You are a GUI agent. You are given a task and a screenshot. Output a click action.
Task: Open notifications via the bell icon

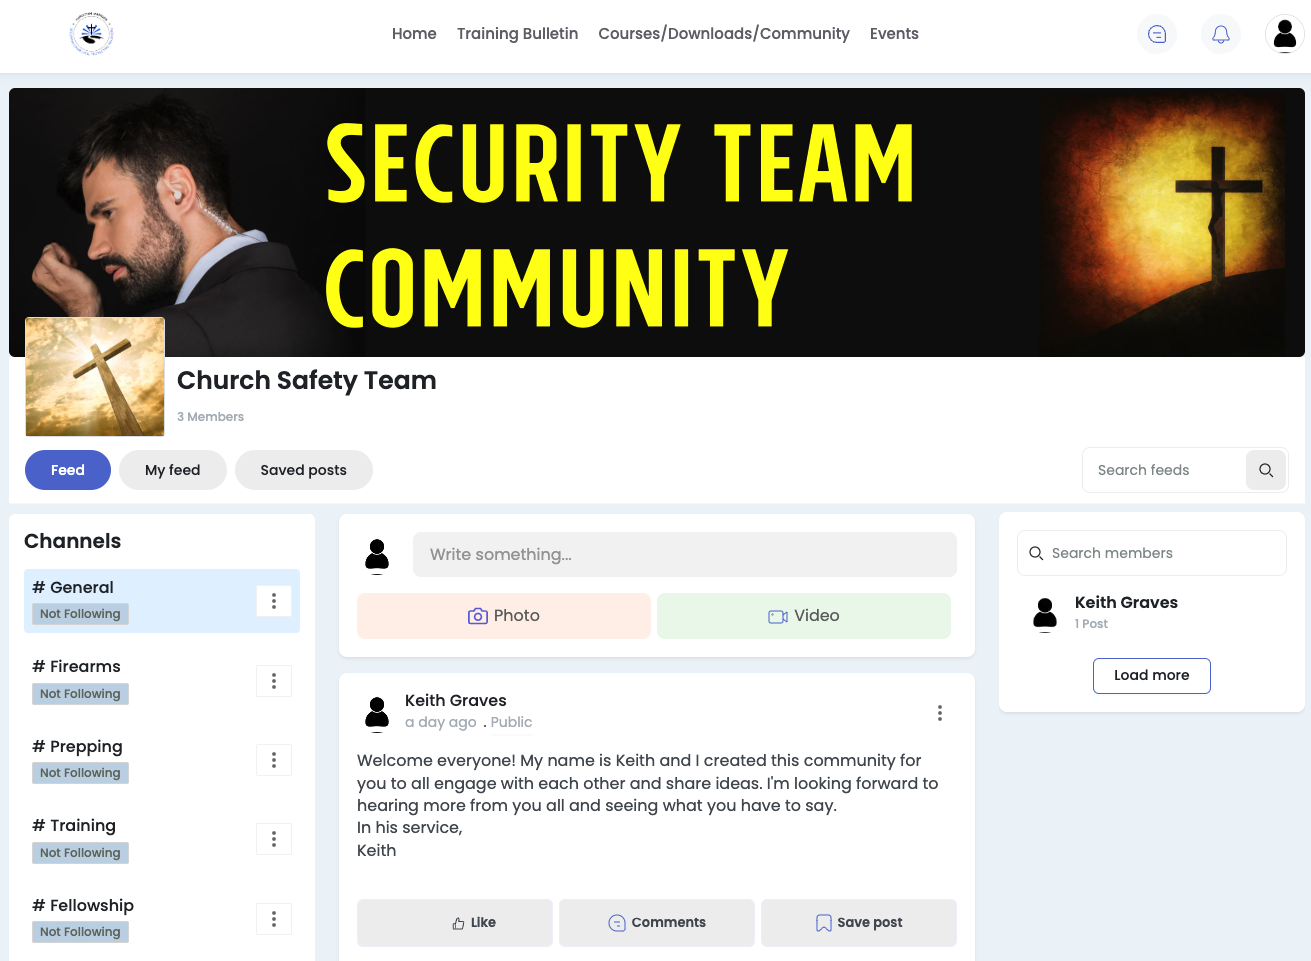click(x=1220, y=33)
